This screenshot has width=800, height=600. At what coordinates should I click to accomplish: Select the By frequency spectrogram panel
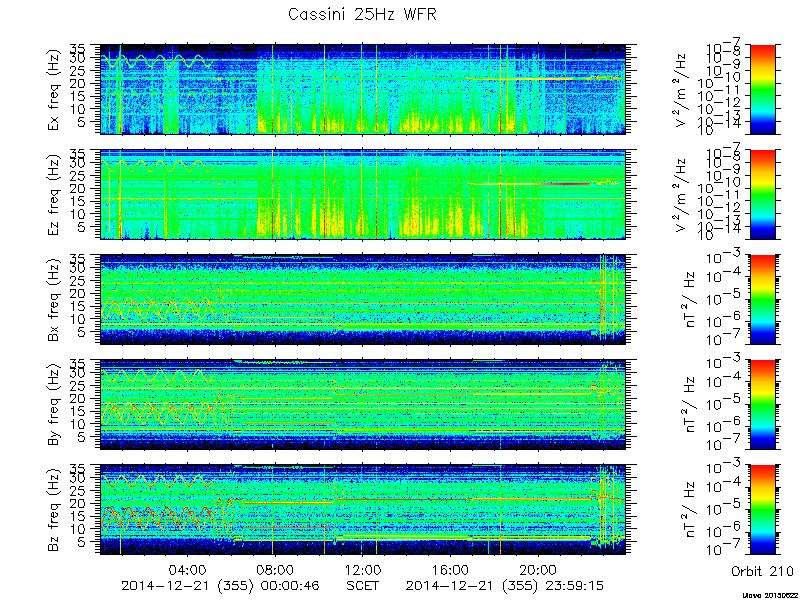pyautogui.click(x=363, y=405)
